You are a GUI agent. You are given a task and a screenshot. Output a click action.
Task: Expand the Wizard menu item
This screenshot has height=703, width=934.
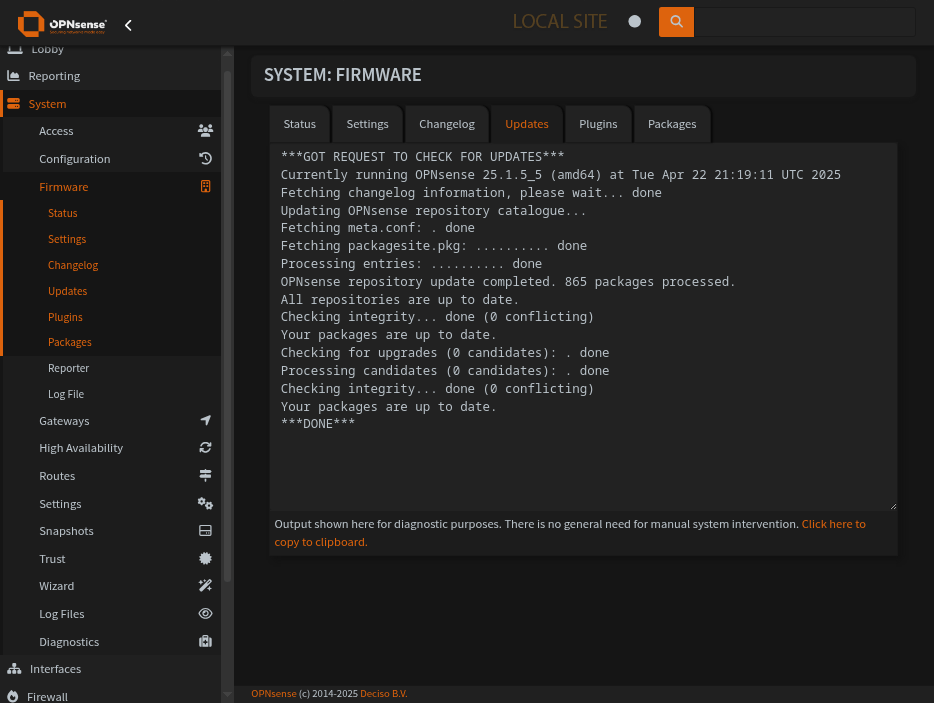pos(112,586)
